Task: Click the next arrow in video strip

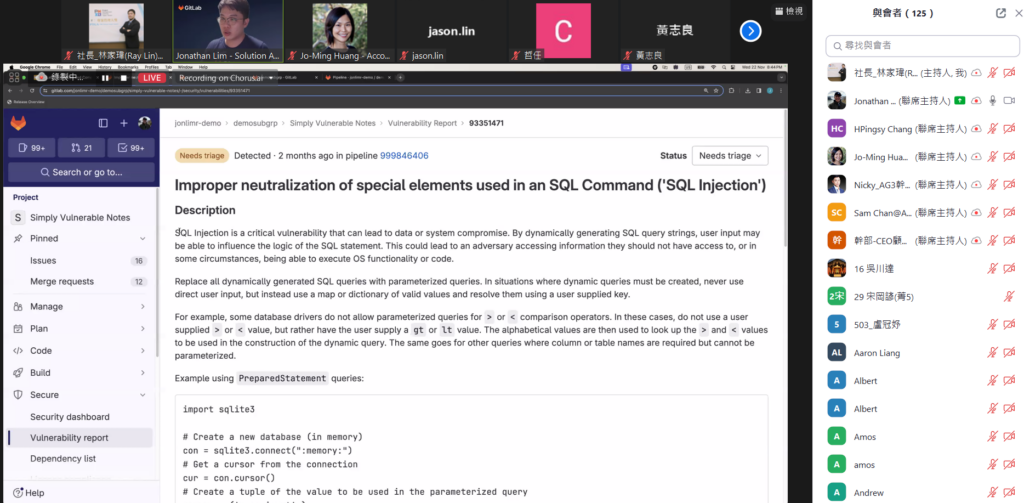Action: (750, 31)
